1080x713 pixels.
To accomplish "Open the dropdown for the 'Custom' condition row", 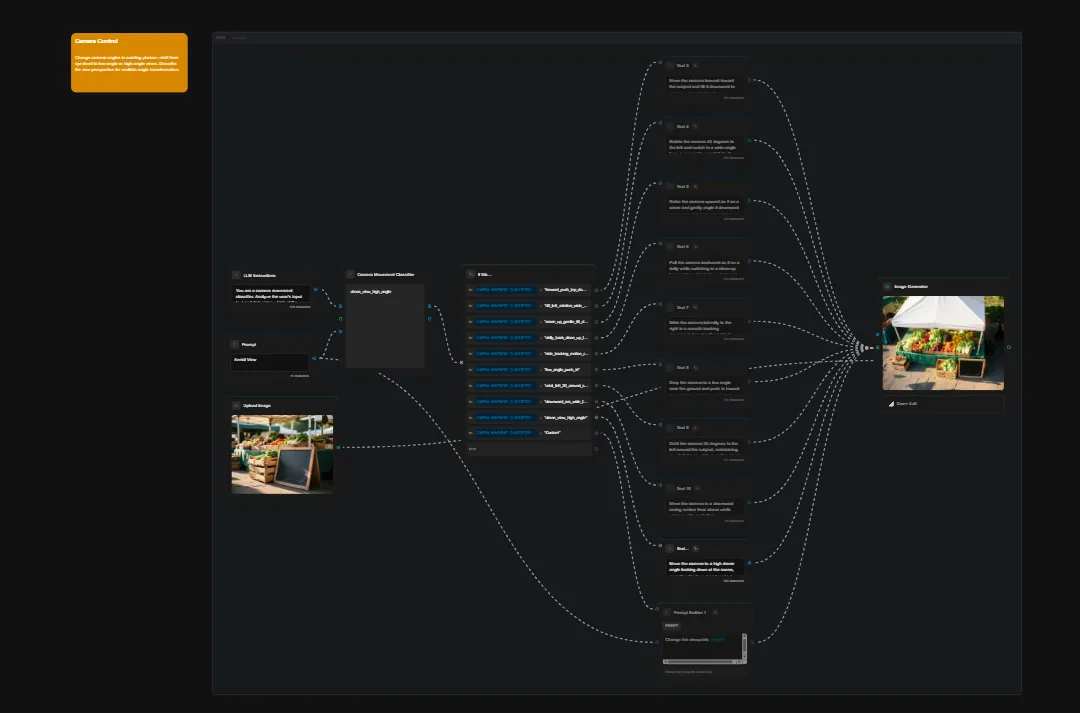I will [x=507, y=432].
